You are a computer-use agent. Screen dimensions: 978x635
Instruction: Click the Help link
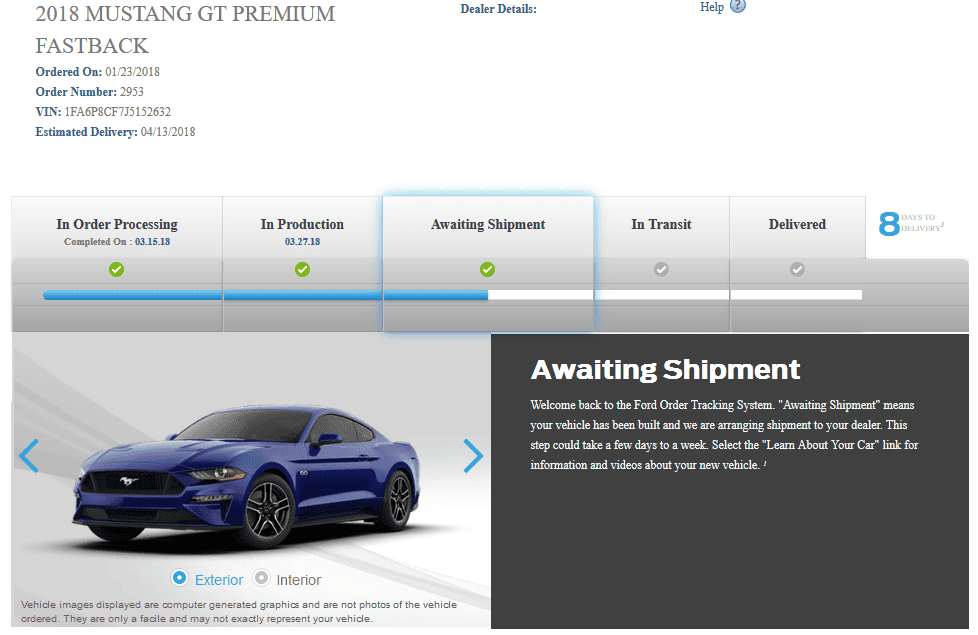click(712, 7)
